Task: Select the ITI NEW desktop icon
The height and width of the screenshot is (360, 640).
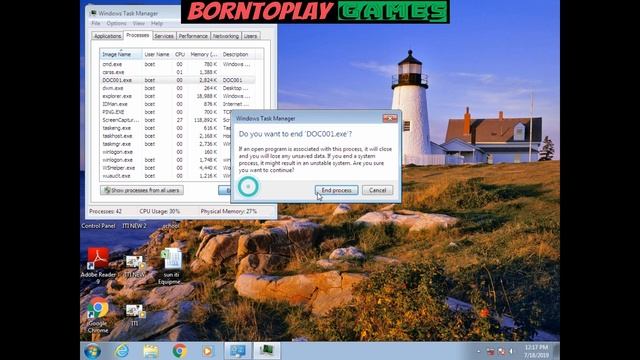Action: pos(134,267)
